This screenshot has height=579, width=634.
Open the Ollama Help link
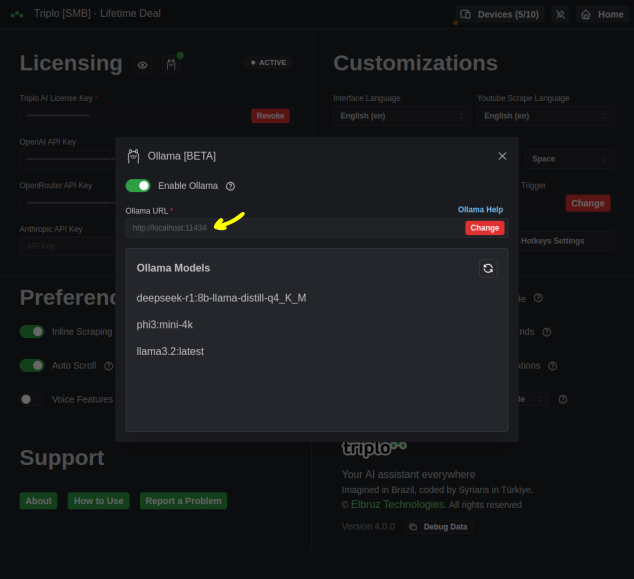[x=480, y=209]
